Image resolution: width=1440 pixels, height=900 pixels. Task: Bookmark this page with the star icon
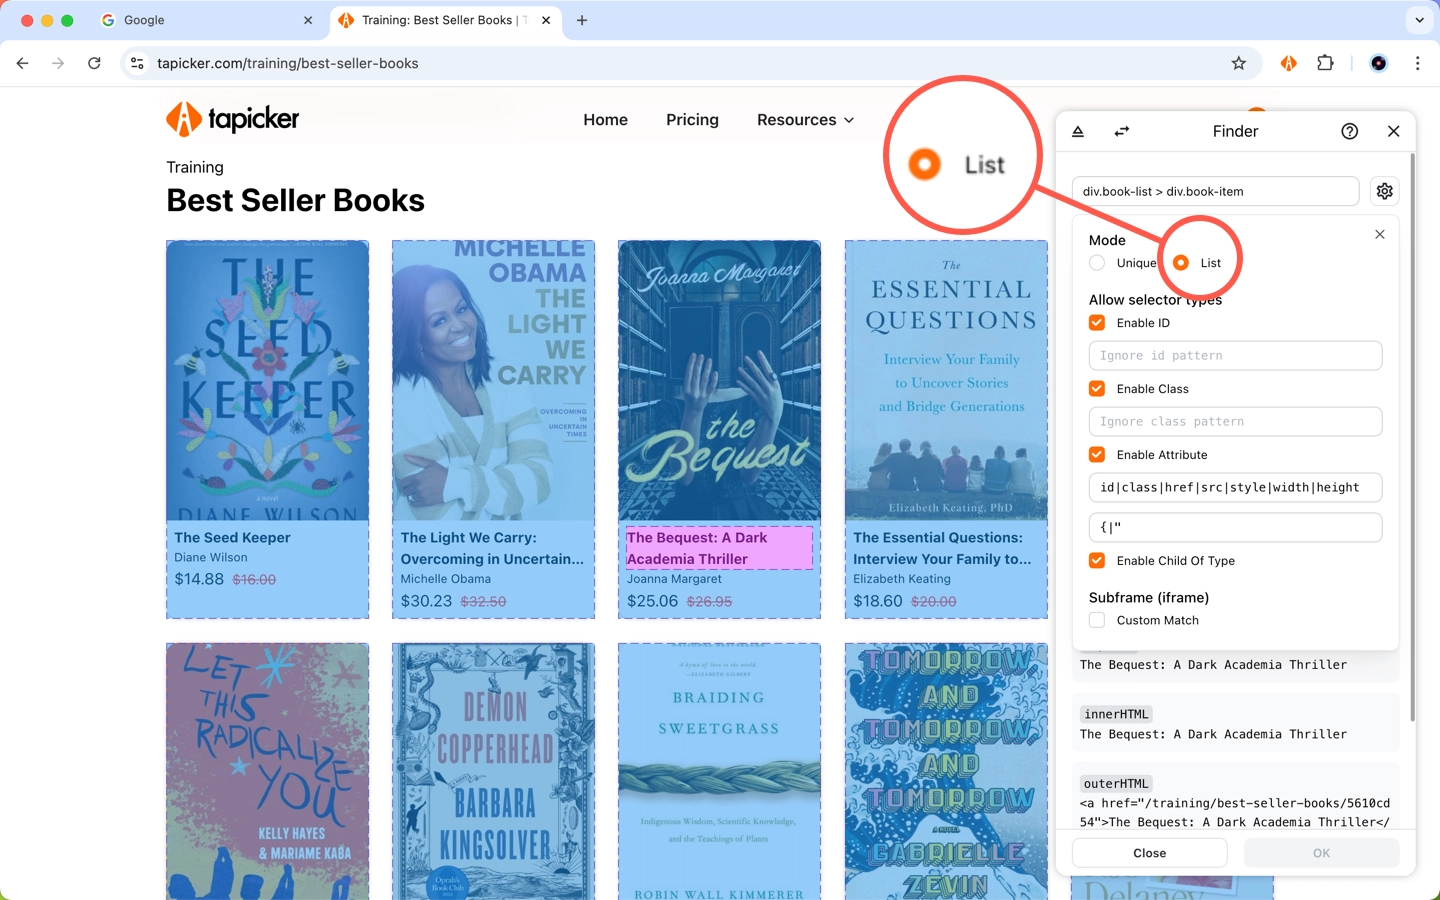1239,63
